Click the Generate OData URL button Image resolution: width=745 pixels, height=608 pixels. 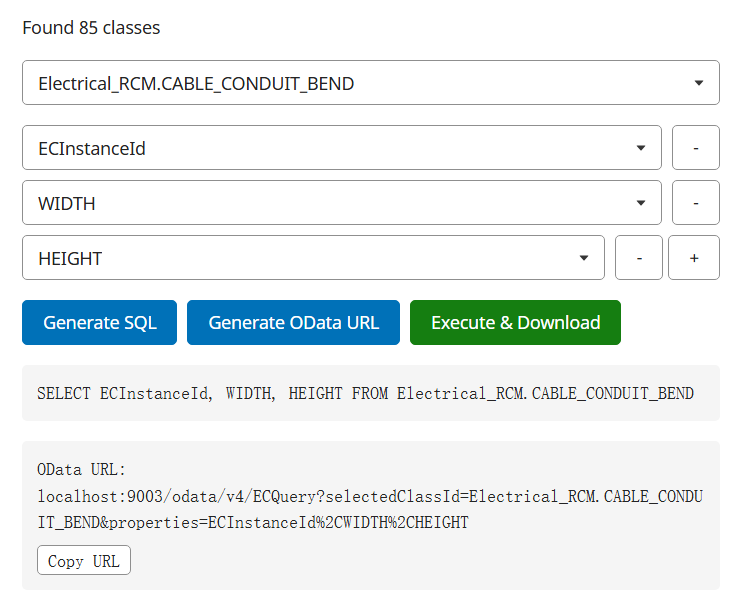(293, 323)
